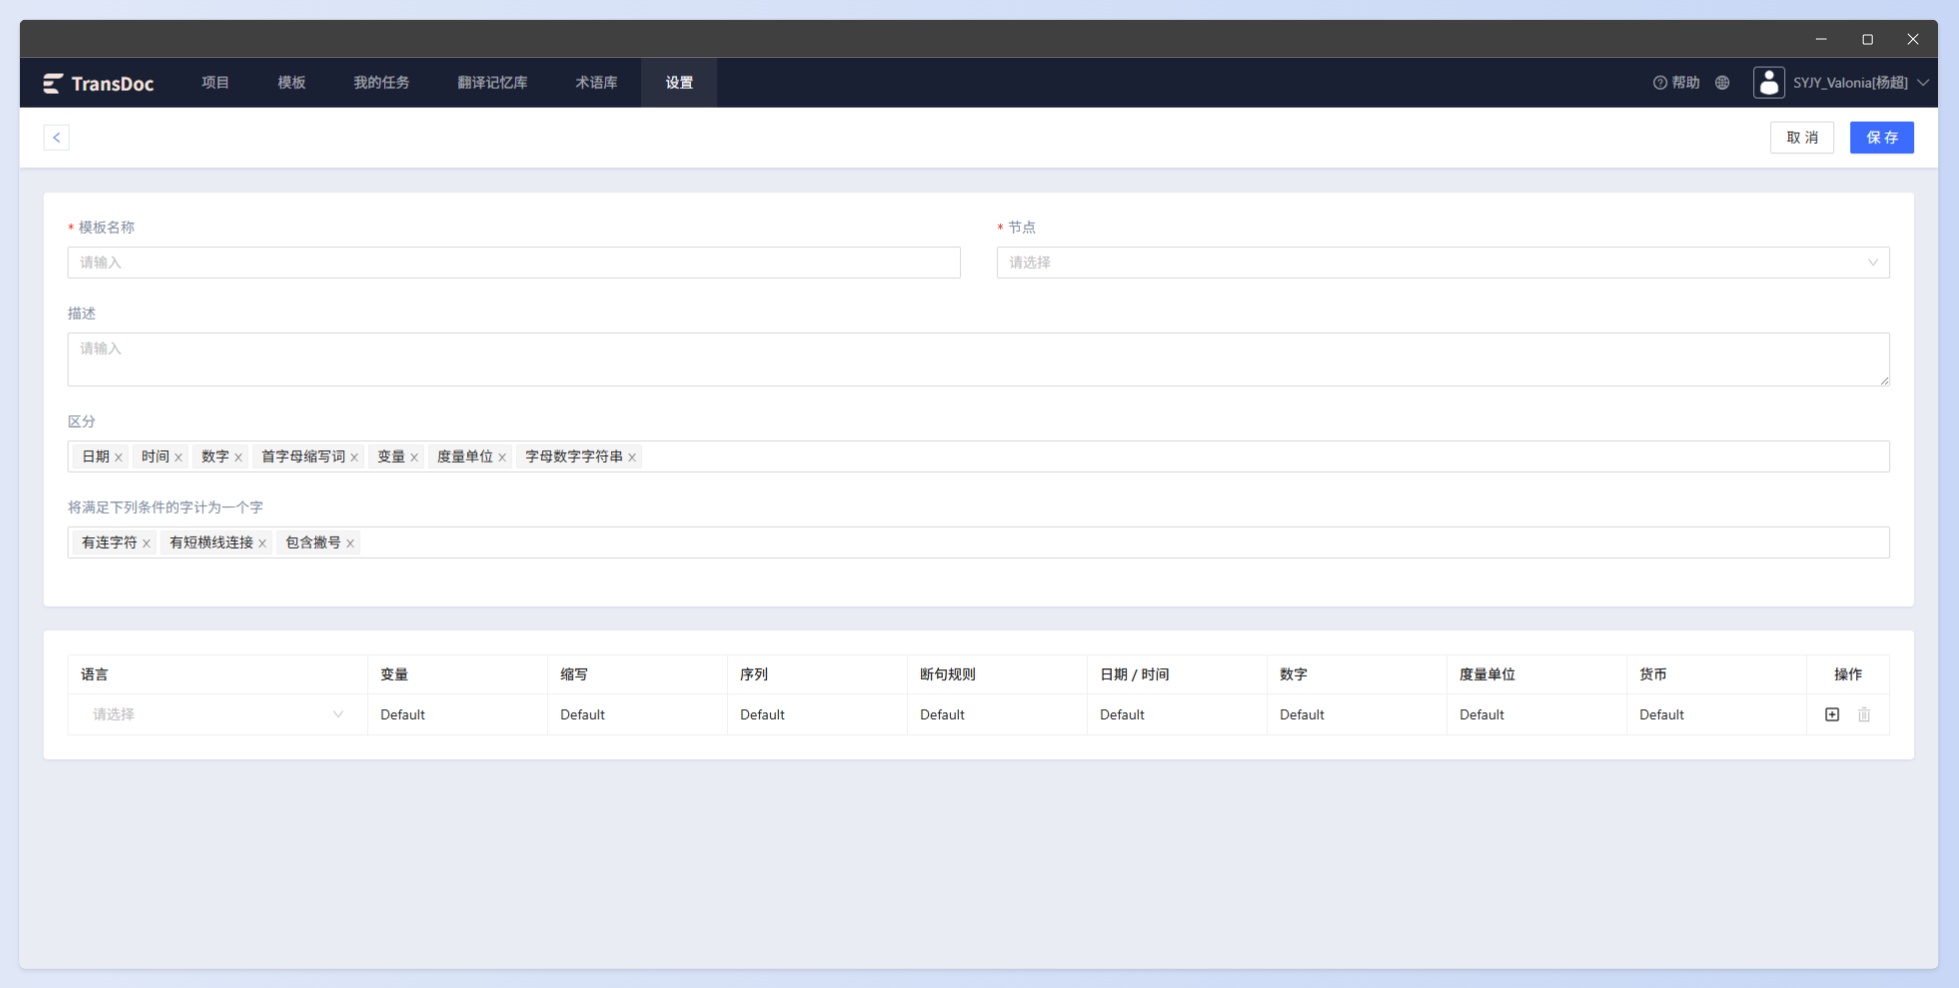The image size is (1959, 988).
Task: Focus the 模板名称 input field
Action: pos(514,262)
